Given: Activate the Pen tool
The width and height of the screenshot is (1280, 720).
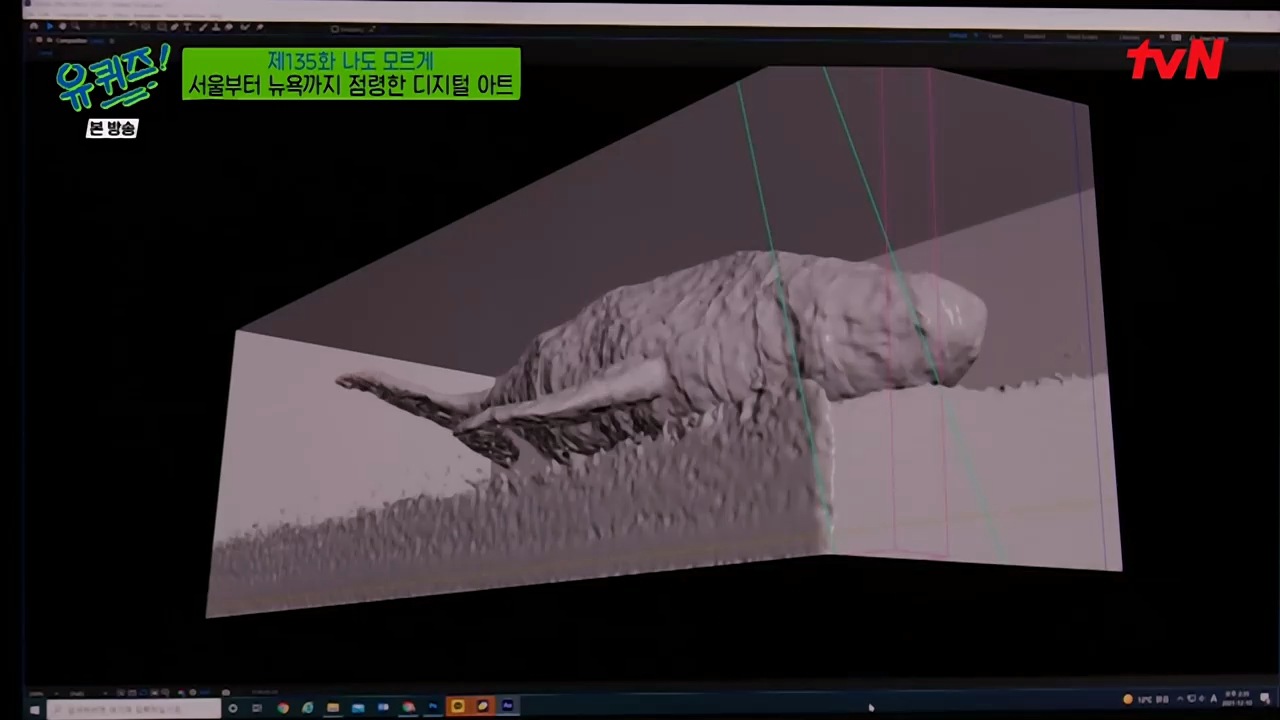Looking at the screenshot, I should 175,27.
